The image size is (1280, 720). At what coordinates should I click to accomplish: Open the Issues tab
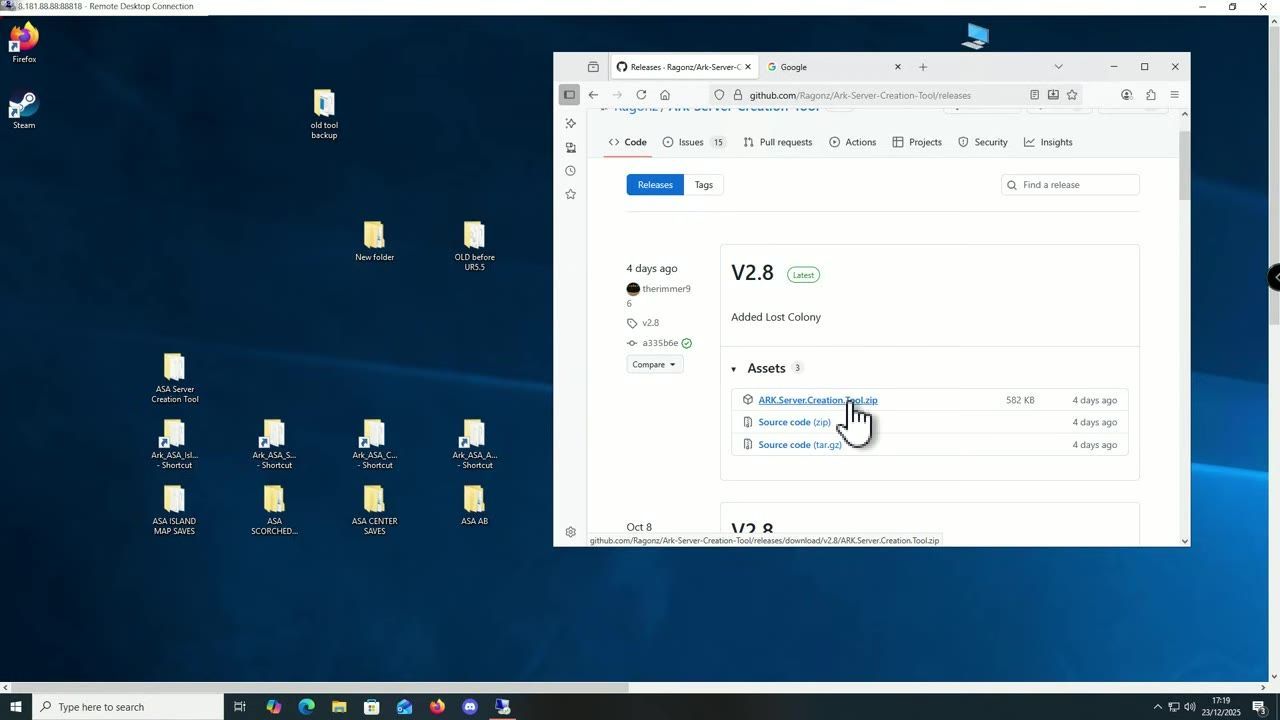(x=694, y=142)
